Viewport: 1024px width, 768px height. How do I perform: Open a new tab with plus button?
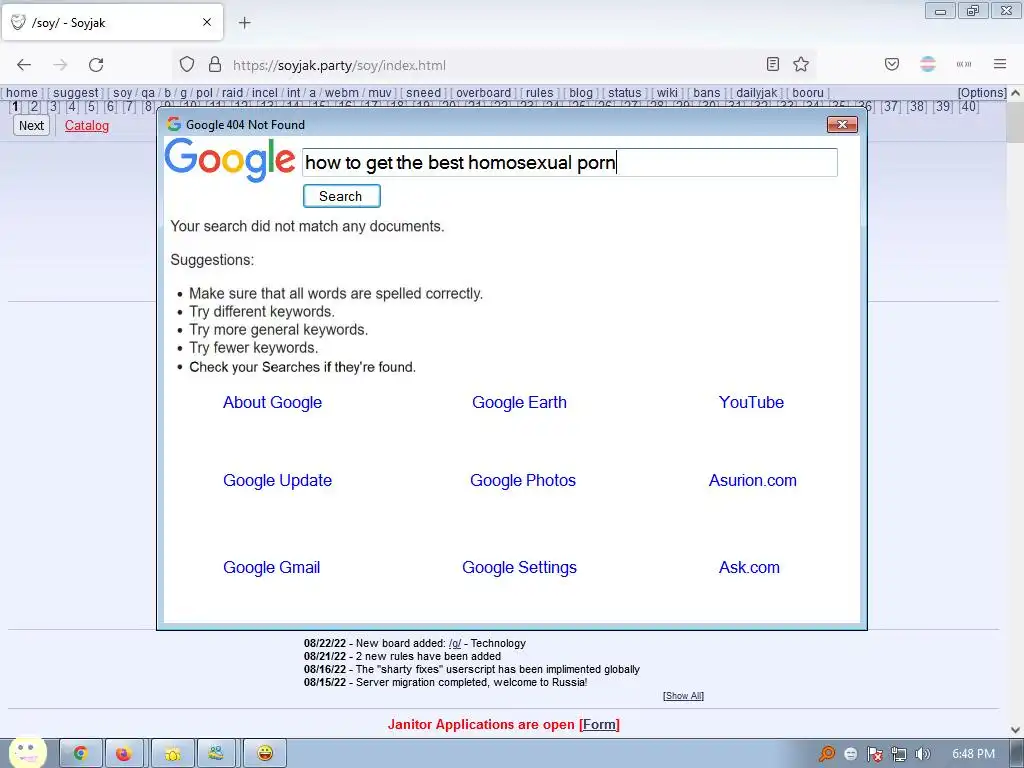pos(244,23)
